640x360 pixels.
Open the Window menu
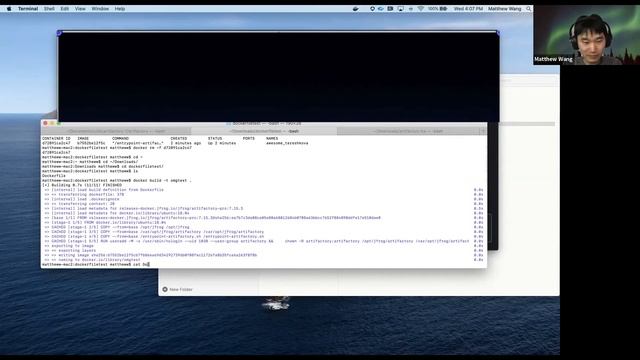click(100, 9)
